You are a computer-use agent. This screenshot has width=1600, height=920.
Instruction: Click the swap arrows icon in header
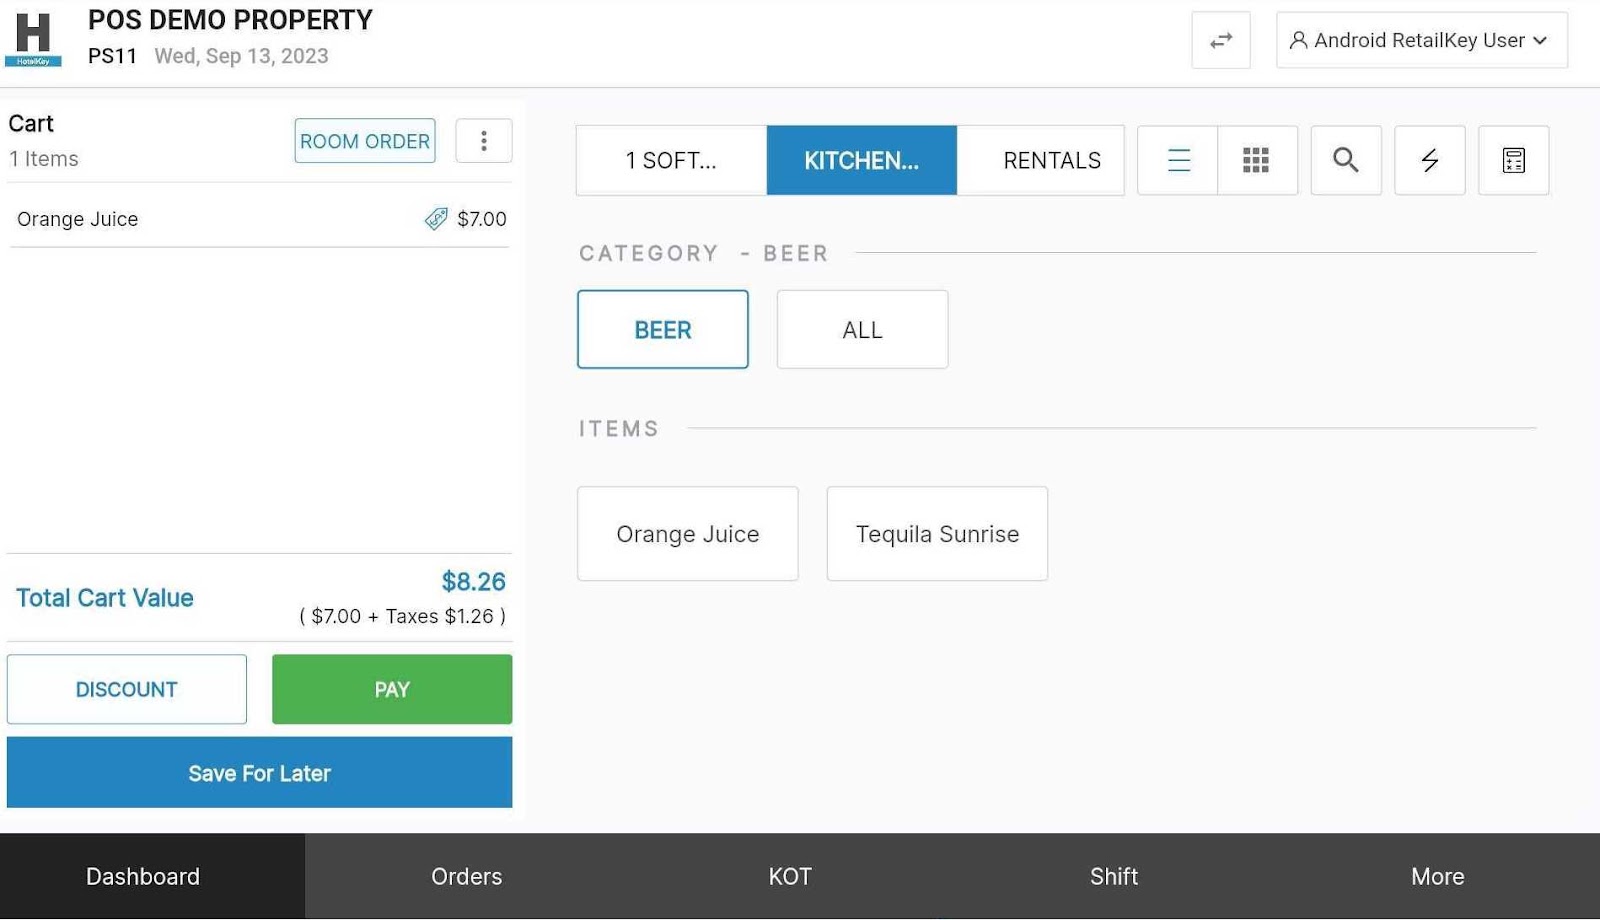[1220, 41]
